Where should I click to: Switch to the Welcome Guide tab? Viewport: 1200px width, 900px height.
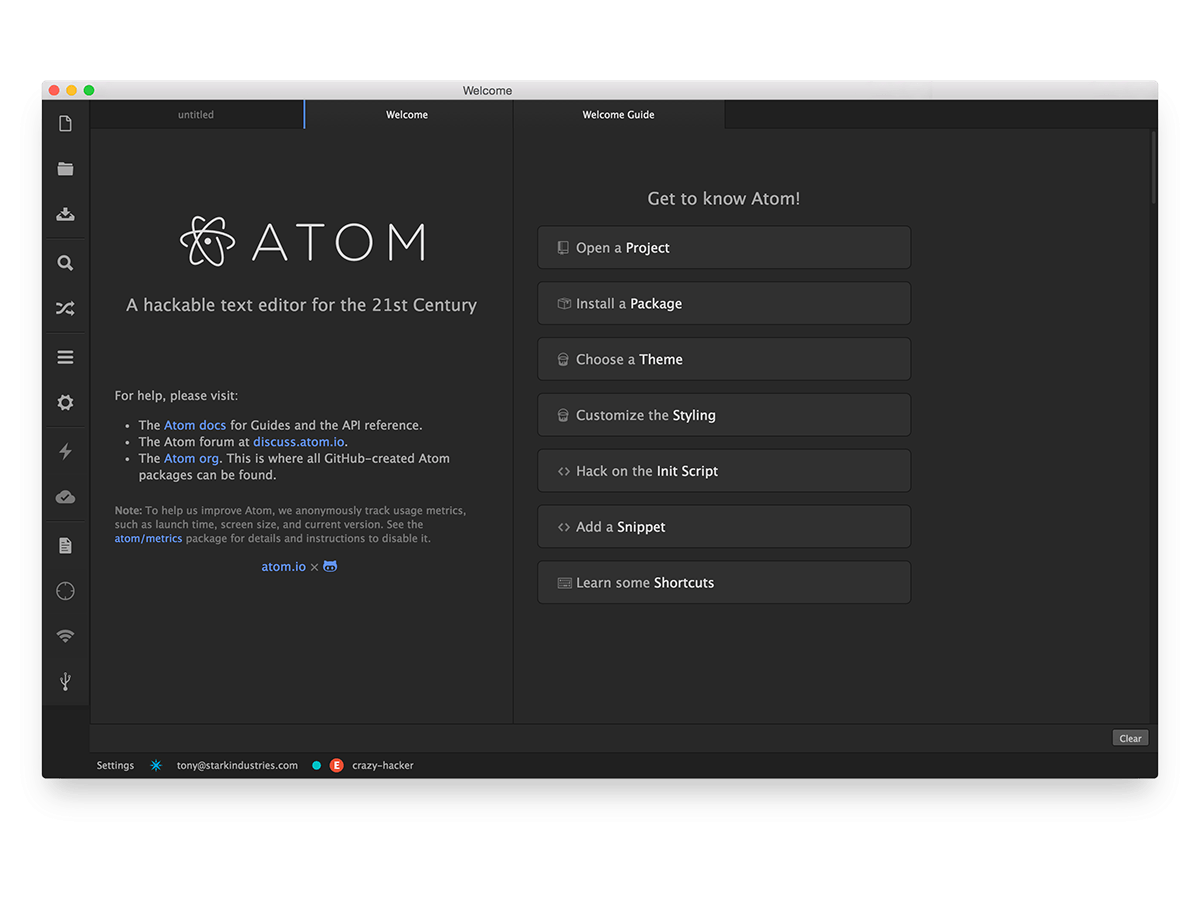click(618, 115)
